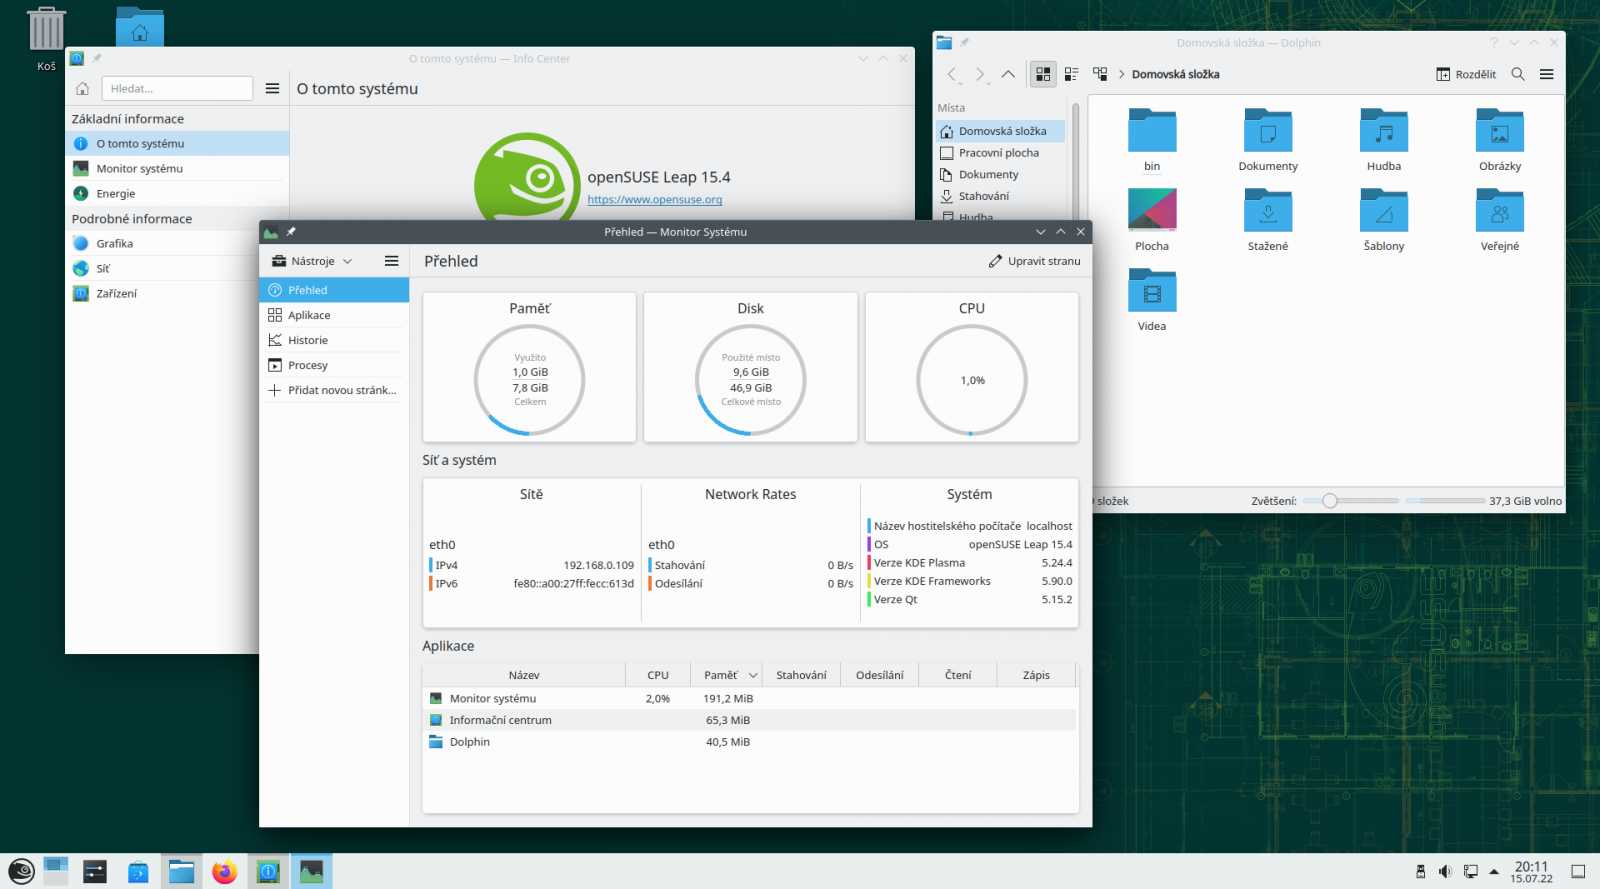Screen dimensions: 1600x889
Task: Open the Nástroje dropdown in System Monitor
Action: (x=313, y=261)
